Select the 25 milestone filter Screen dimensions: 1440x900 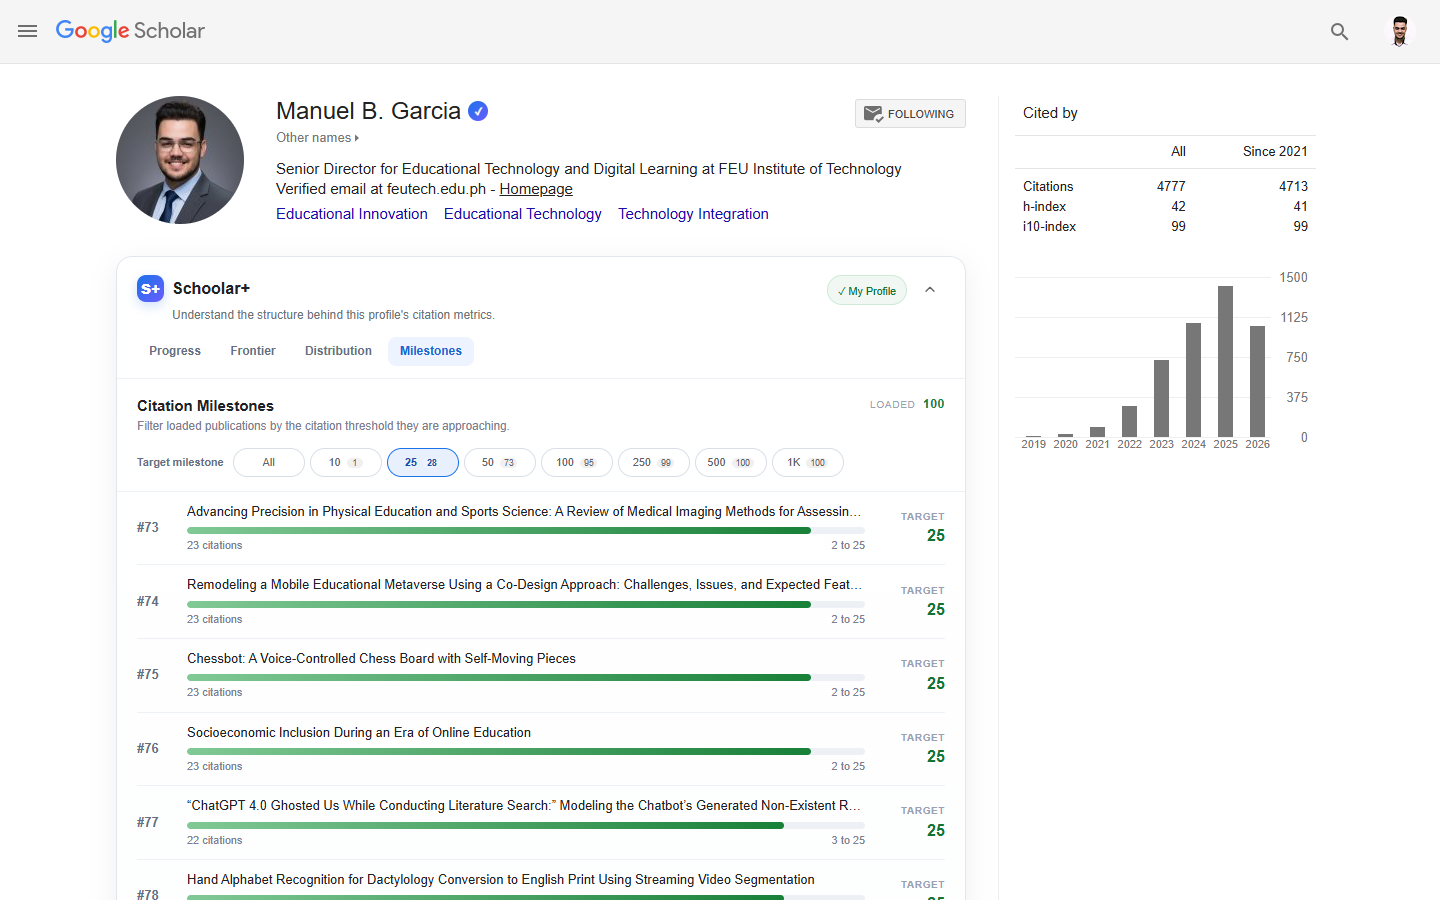click(x=422, y=462)
